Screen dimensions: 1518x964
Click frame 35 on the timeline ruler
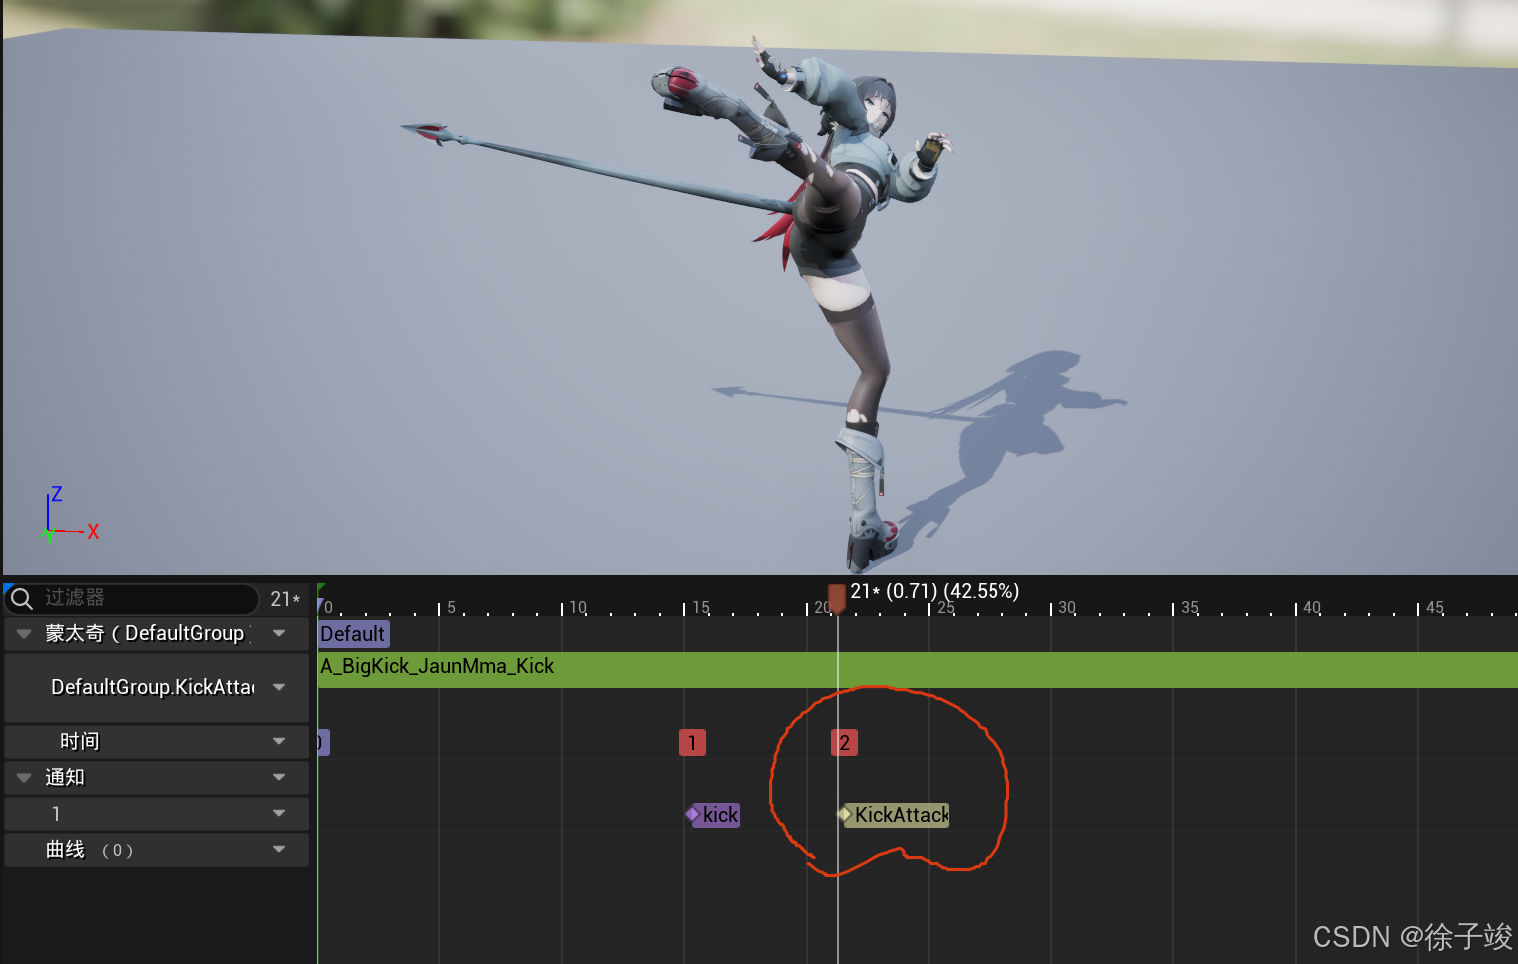tap(1189, 607)
